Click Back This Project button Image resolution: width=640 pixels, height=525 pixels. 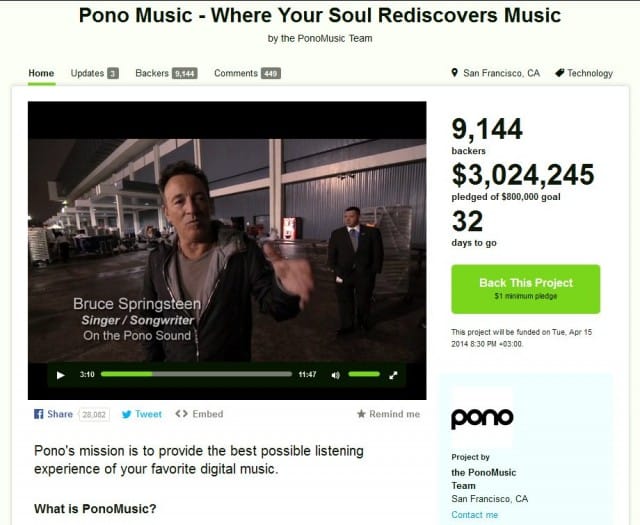click(x=526, y=289)
